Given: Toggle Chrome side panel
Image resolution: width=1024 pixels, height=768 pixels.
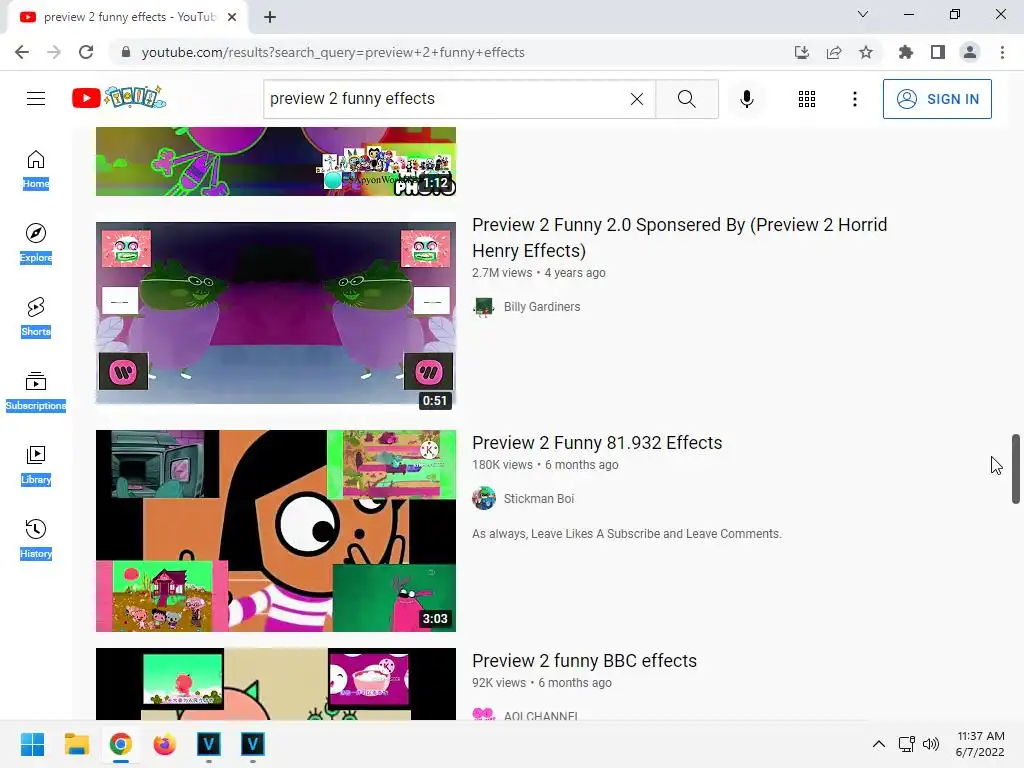Looking at the screenshot, I should point(938,52).
